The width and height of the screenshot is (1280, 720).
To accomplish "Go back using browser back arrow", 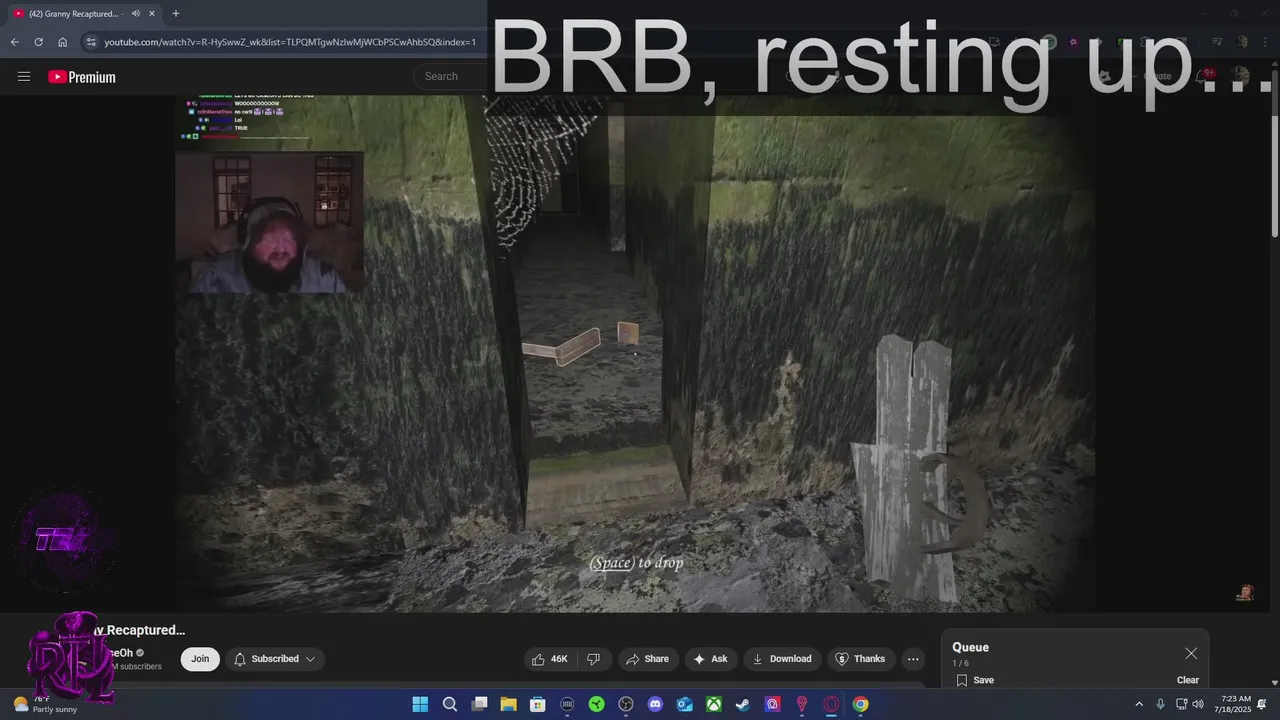I will click(14, 42).
